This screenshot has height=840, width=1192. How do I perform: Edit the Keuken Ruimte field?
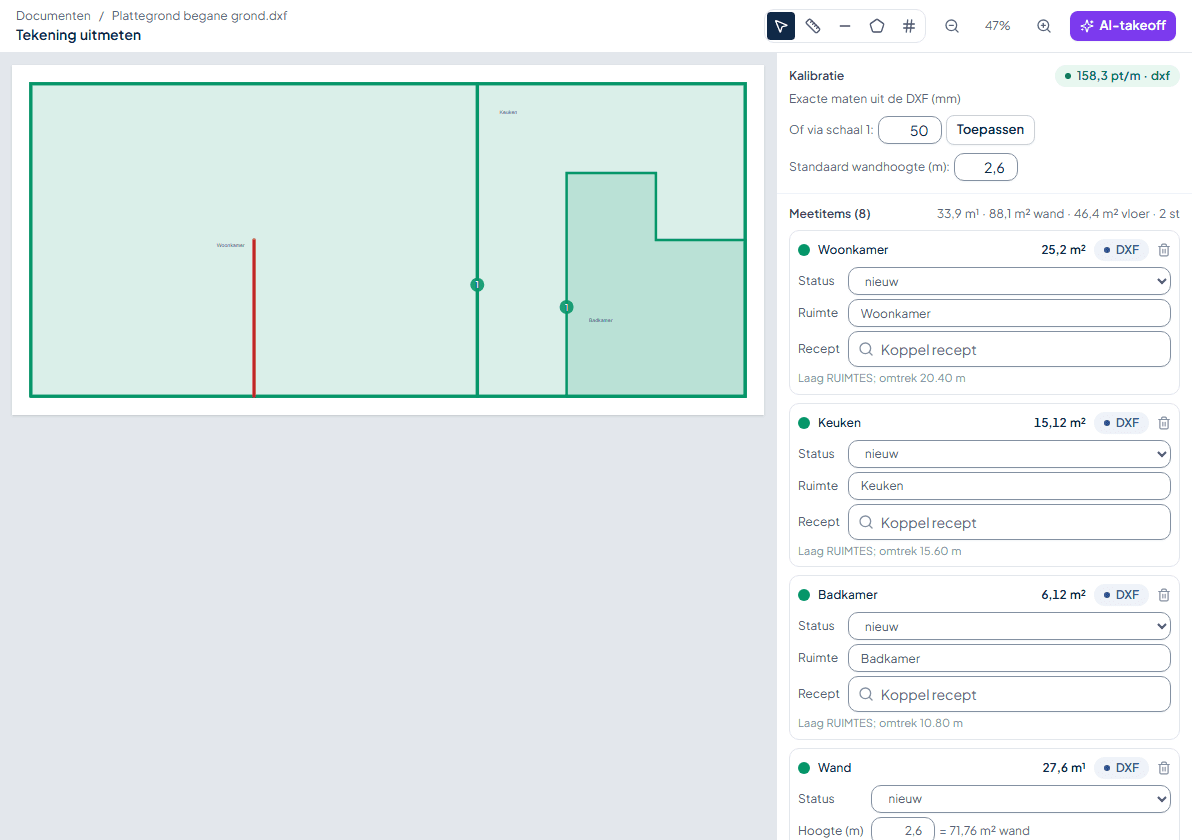tap(1009, 486)
